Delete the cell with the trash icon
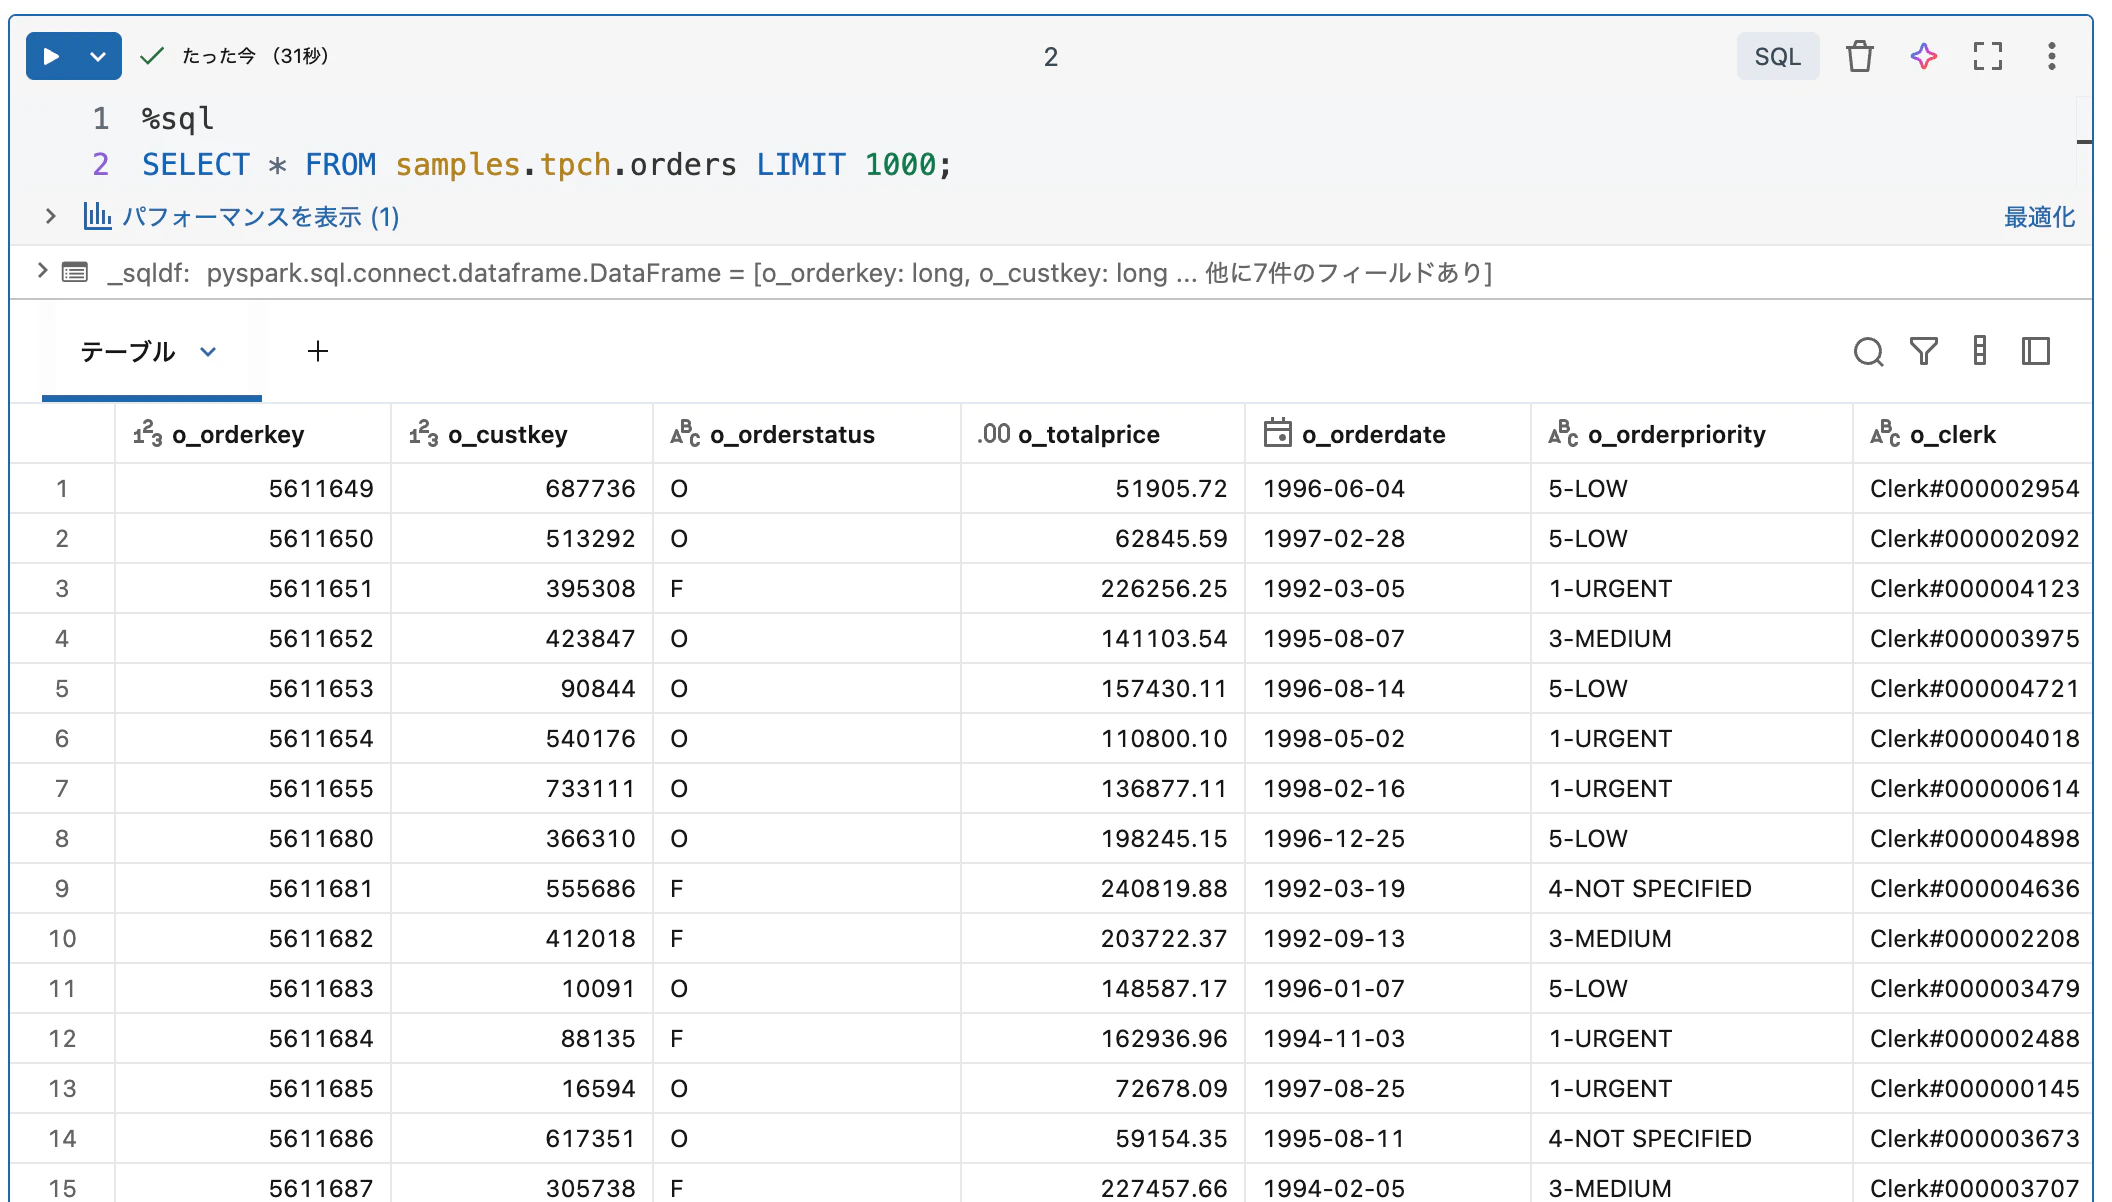2112x1202 pixels. 1859,57
